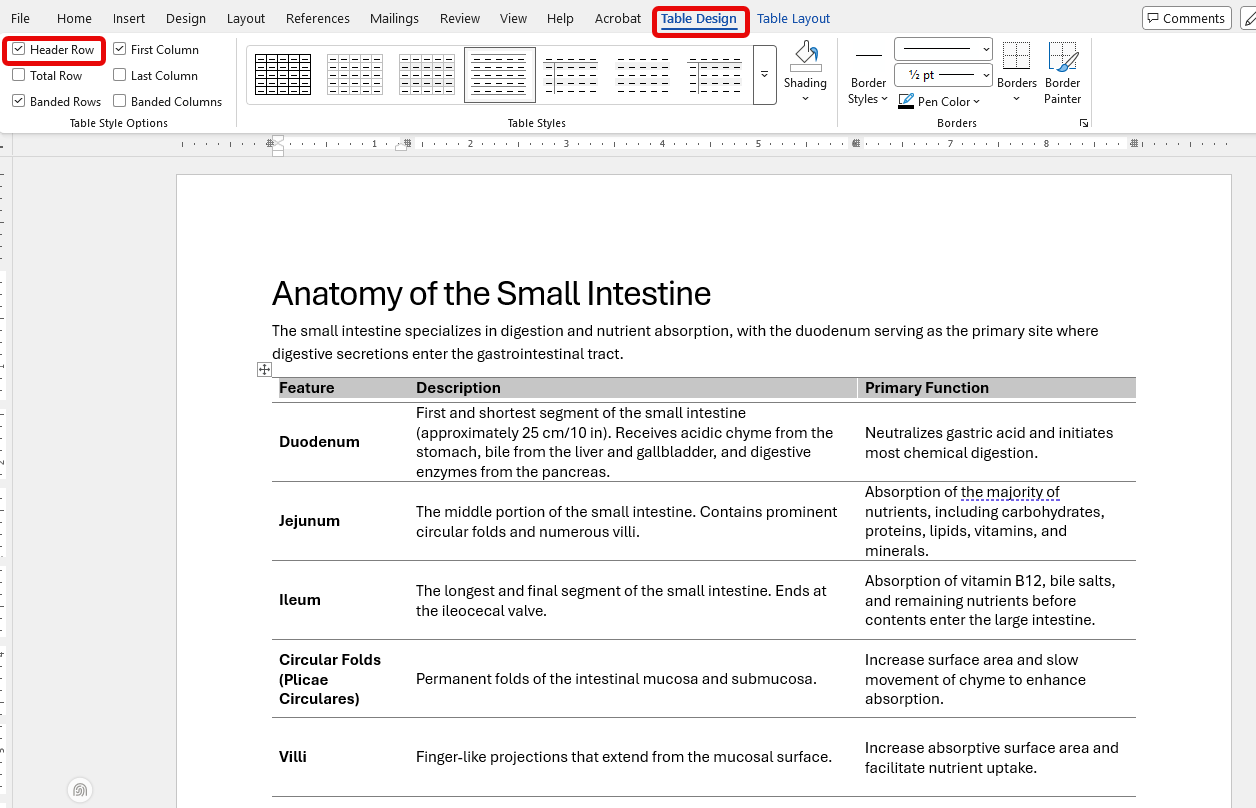Click the Permanent folds description cell

[633, 679]
